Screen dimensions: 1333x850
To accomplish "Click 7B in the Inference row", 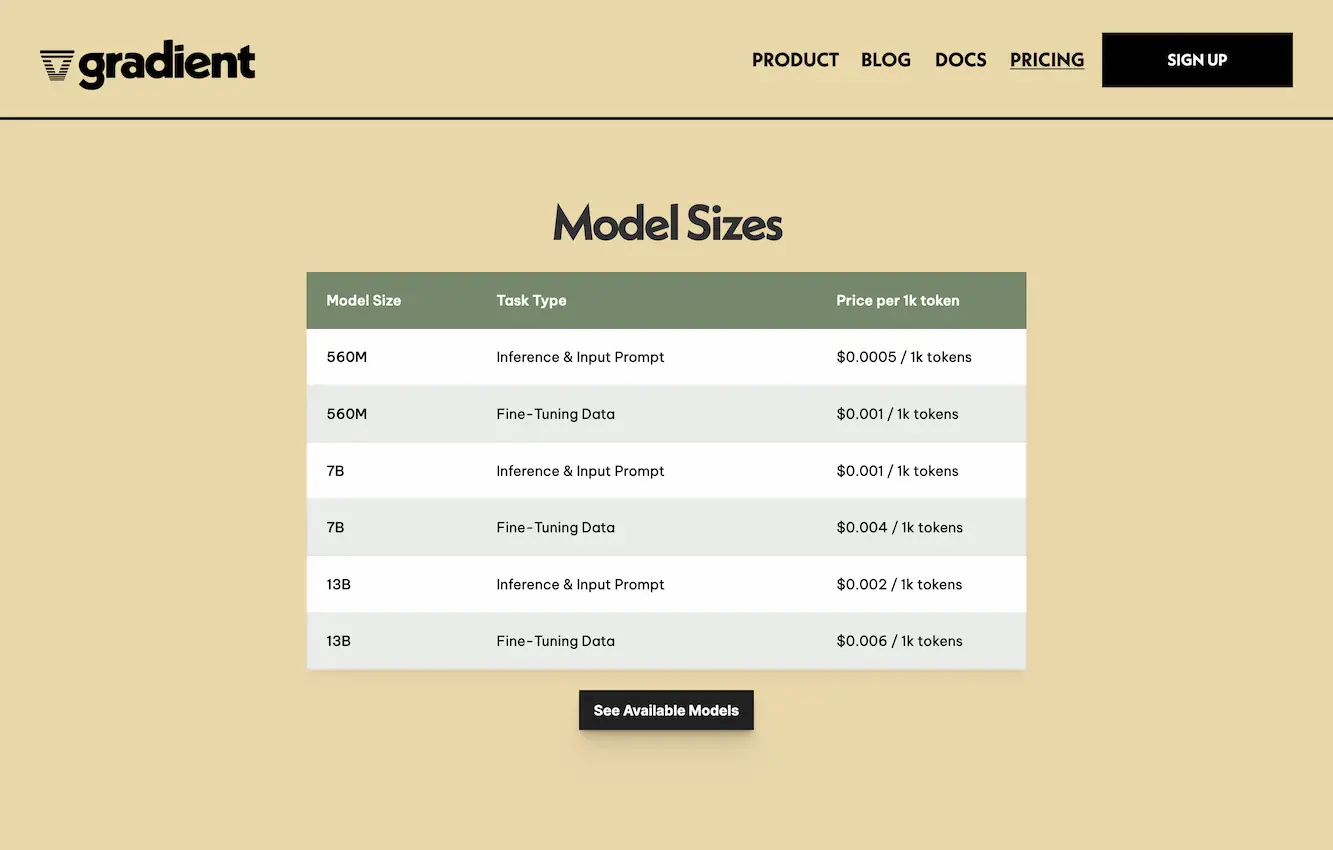I will coord(335,471).
